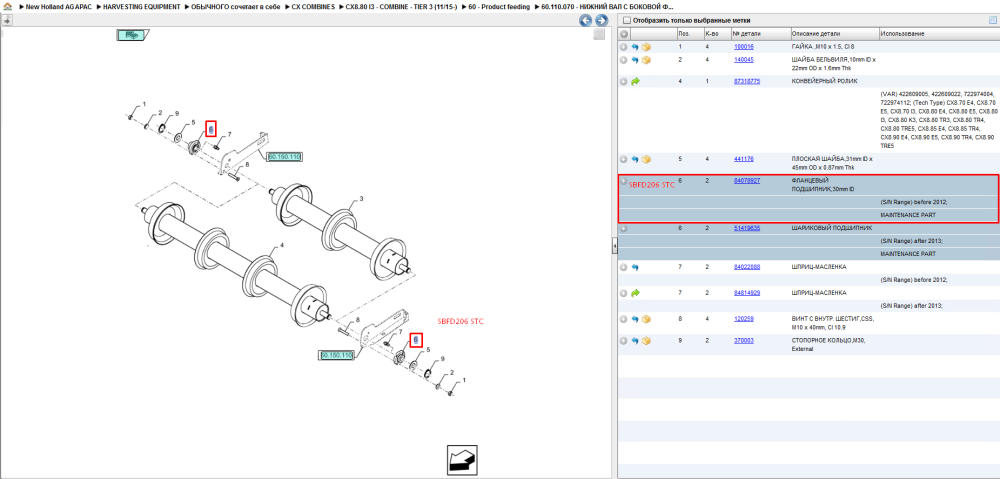This screenshot has height=479, width=1000.
Task: Expand all rows via header plus icon
Action: coord(624,34)
